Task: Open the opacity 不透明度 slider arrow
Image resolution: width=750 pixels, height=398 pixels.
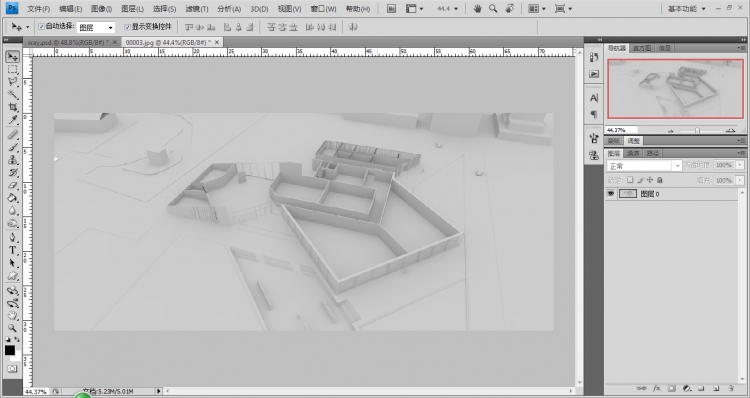Action: (740, 165)
